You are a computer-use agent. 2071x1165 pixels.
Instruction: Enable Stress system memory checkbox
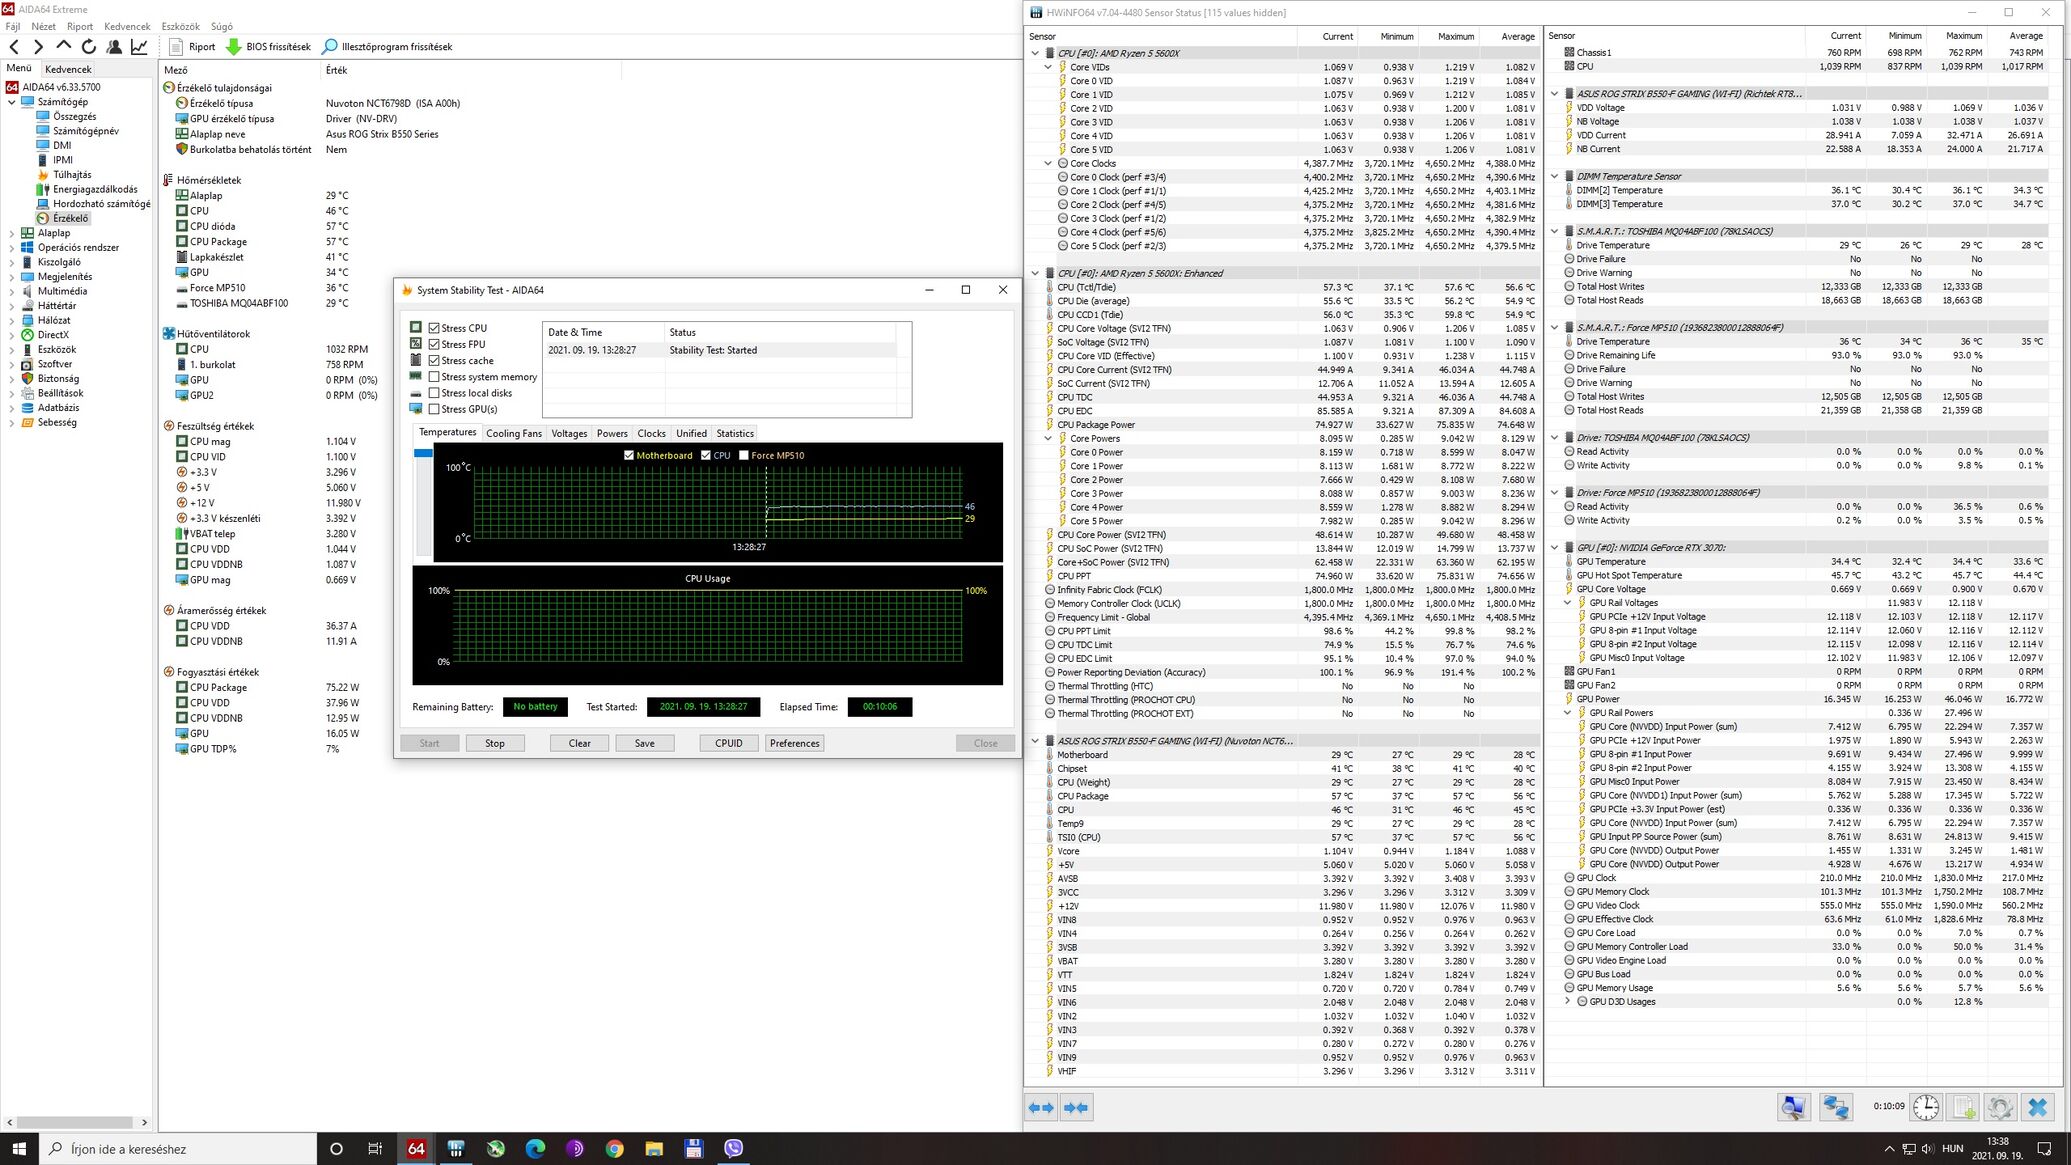click(x=434, y=377)
